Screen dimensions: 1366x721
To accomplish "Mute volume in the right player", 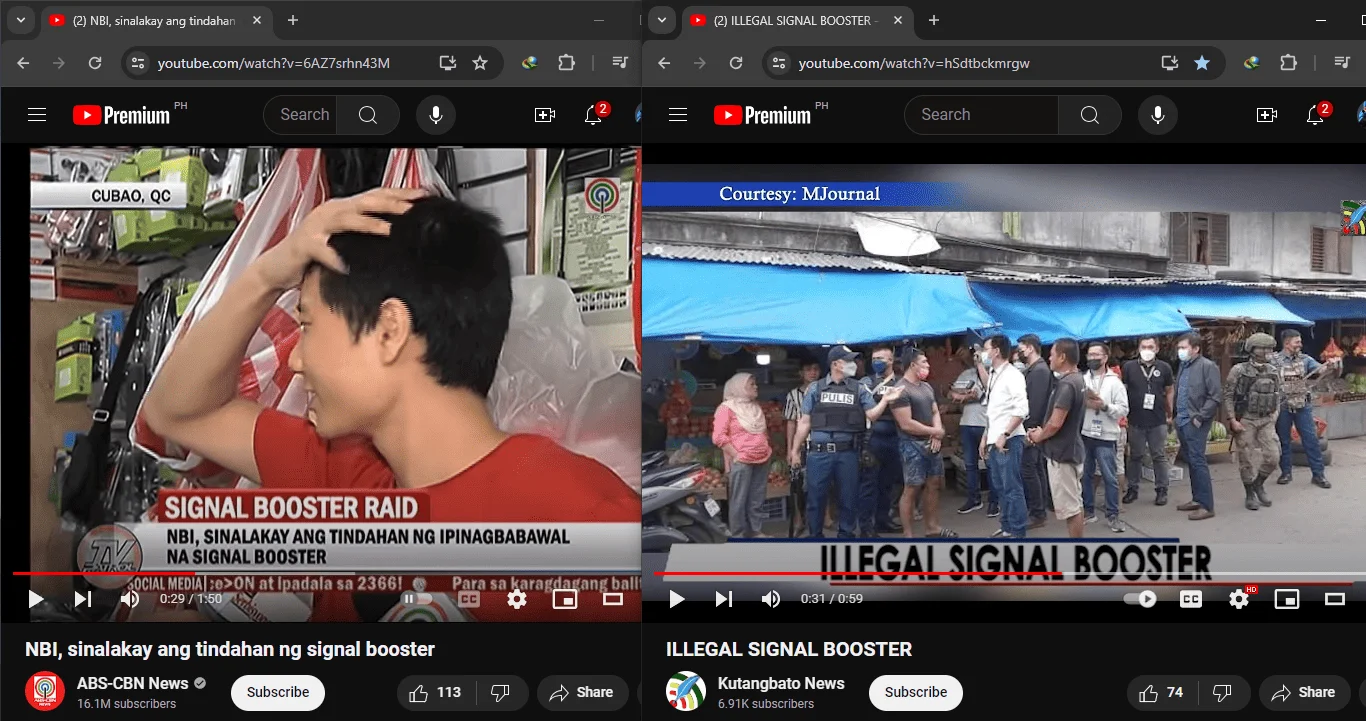I will point(771,599).
